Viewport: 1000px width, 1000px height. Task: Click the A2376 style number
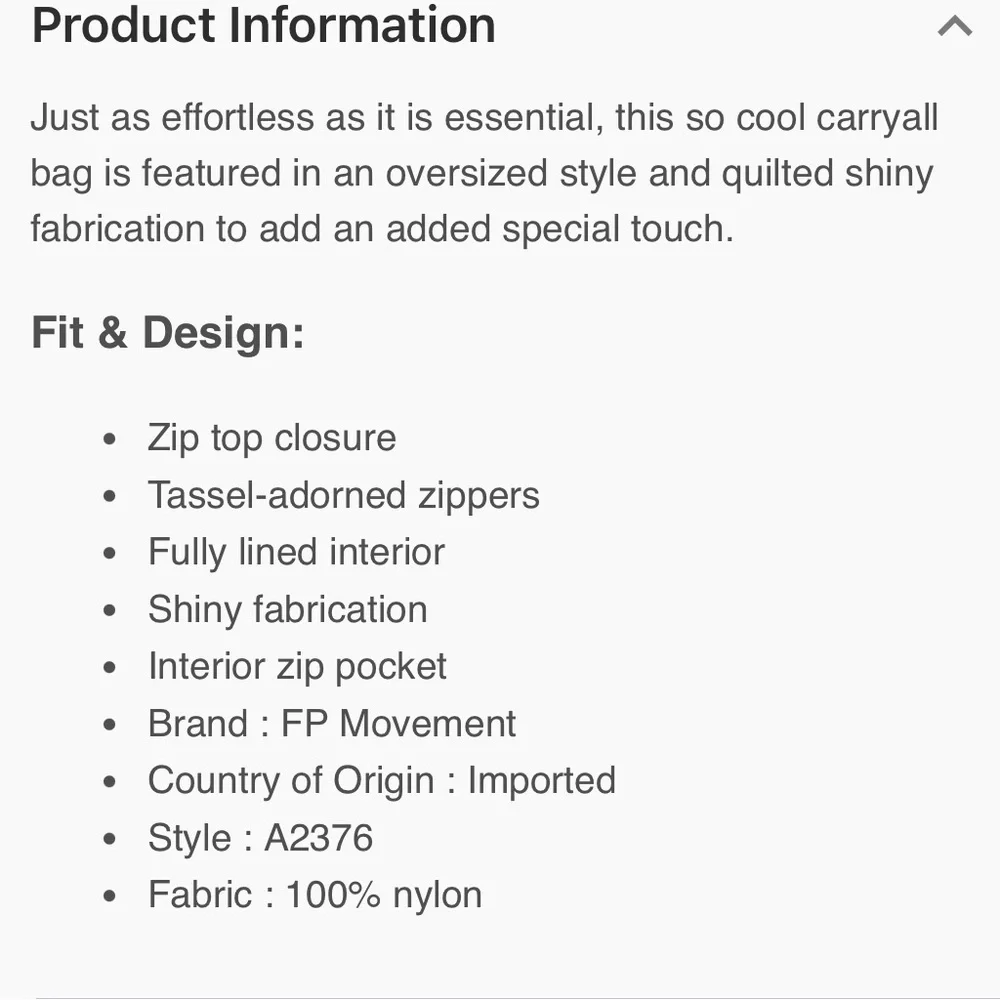[318, 837]
